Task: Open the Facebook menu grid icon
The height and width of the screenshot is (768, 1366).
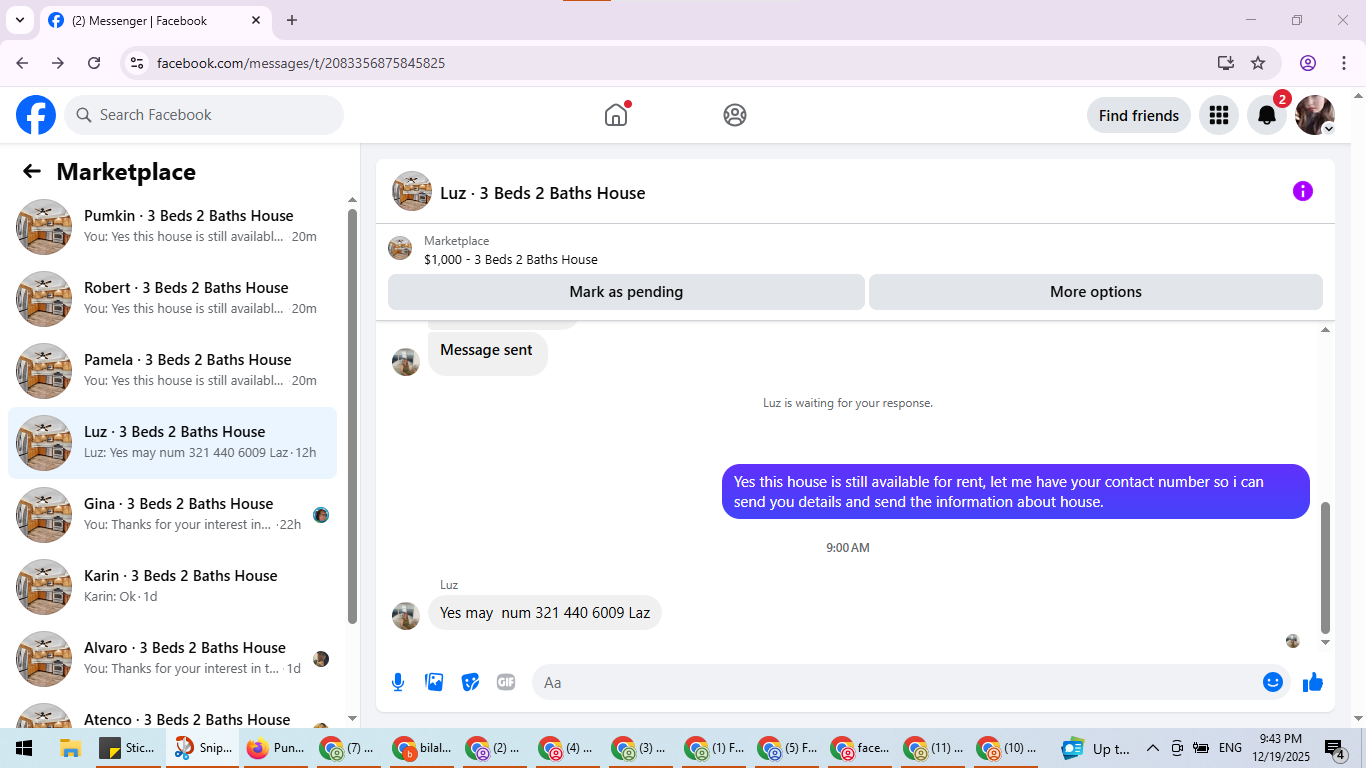Action: [x=1218, y=115]
